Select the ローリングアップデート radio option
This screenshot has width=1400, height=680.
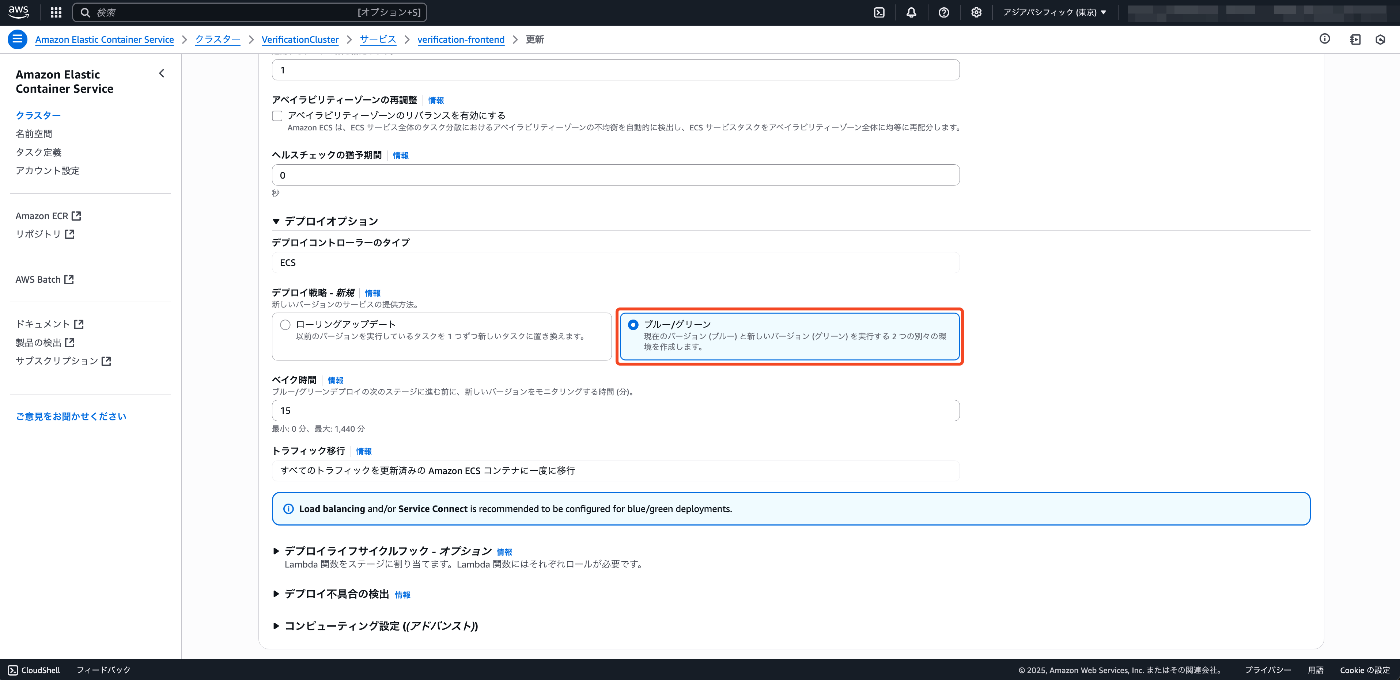[285, 325]
